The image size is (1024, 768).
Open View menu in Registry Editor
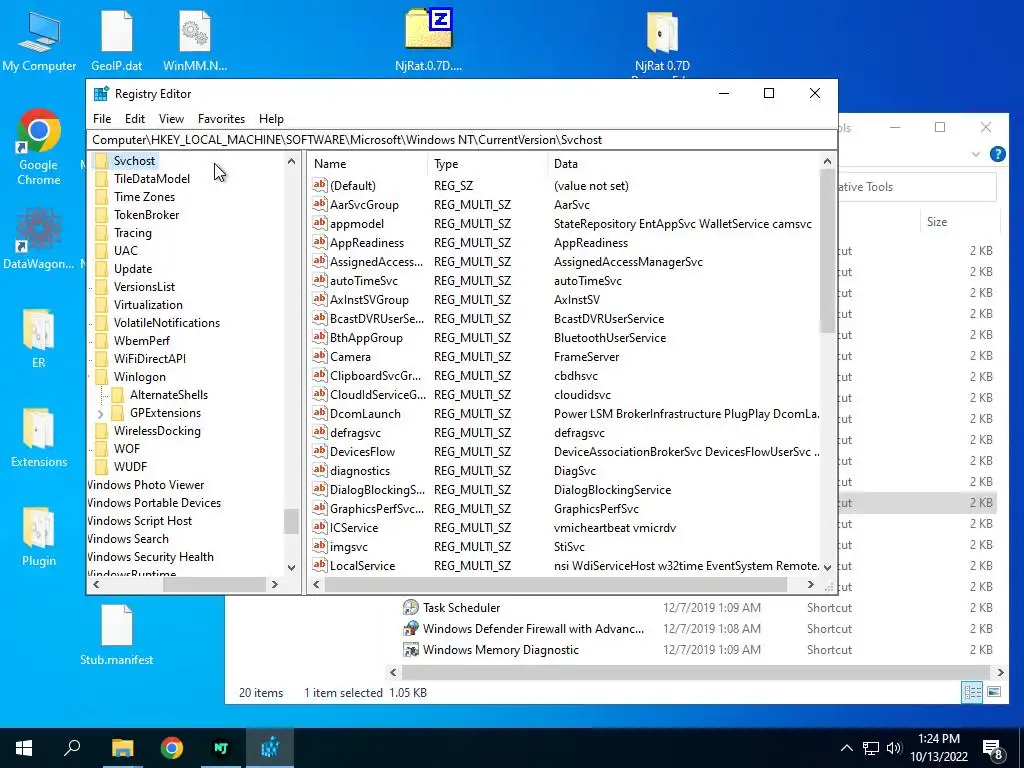[x=171, y=119]
